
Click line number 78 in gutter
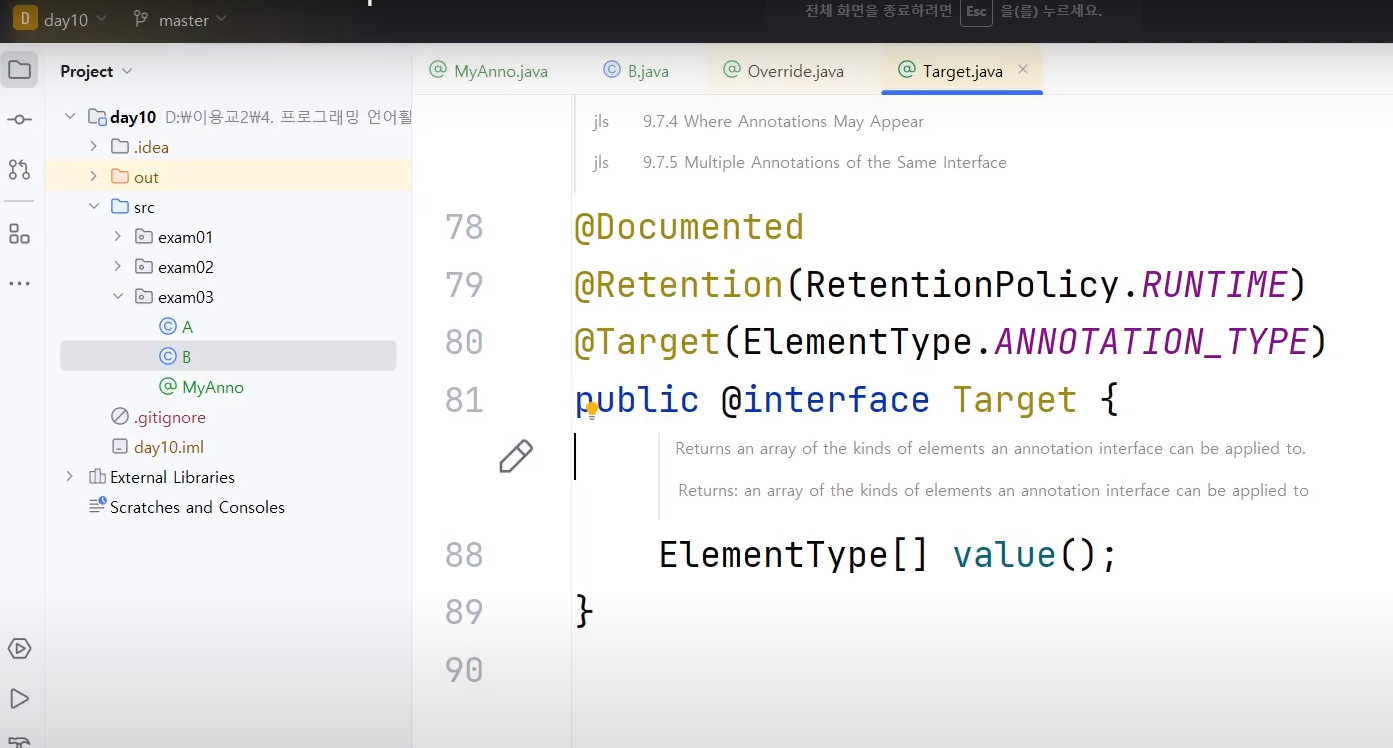[464, 227]
